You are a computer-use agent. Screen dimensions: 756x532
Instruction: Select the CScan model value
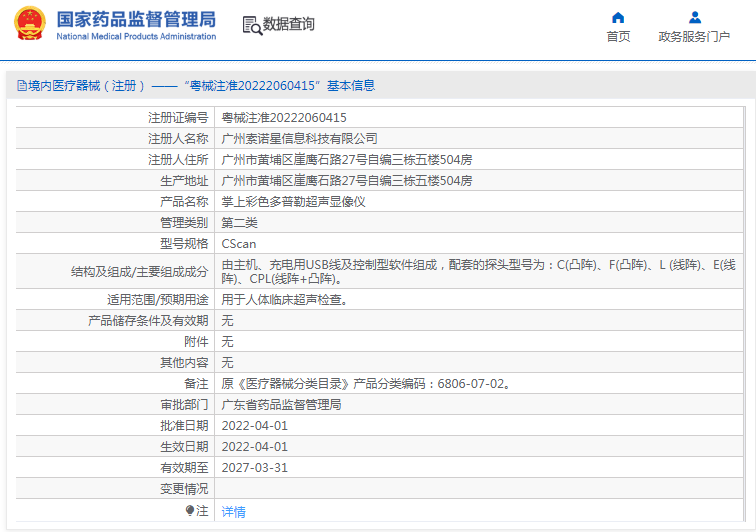point(238,244)
